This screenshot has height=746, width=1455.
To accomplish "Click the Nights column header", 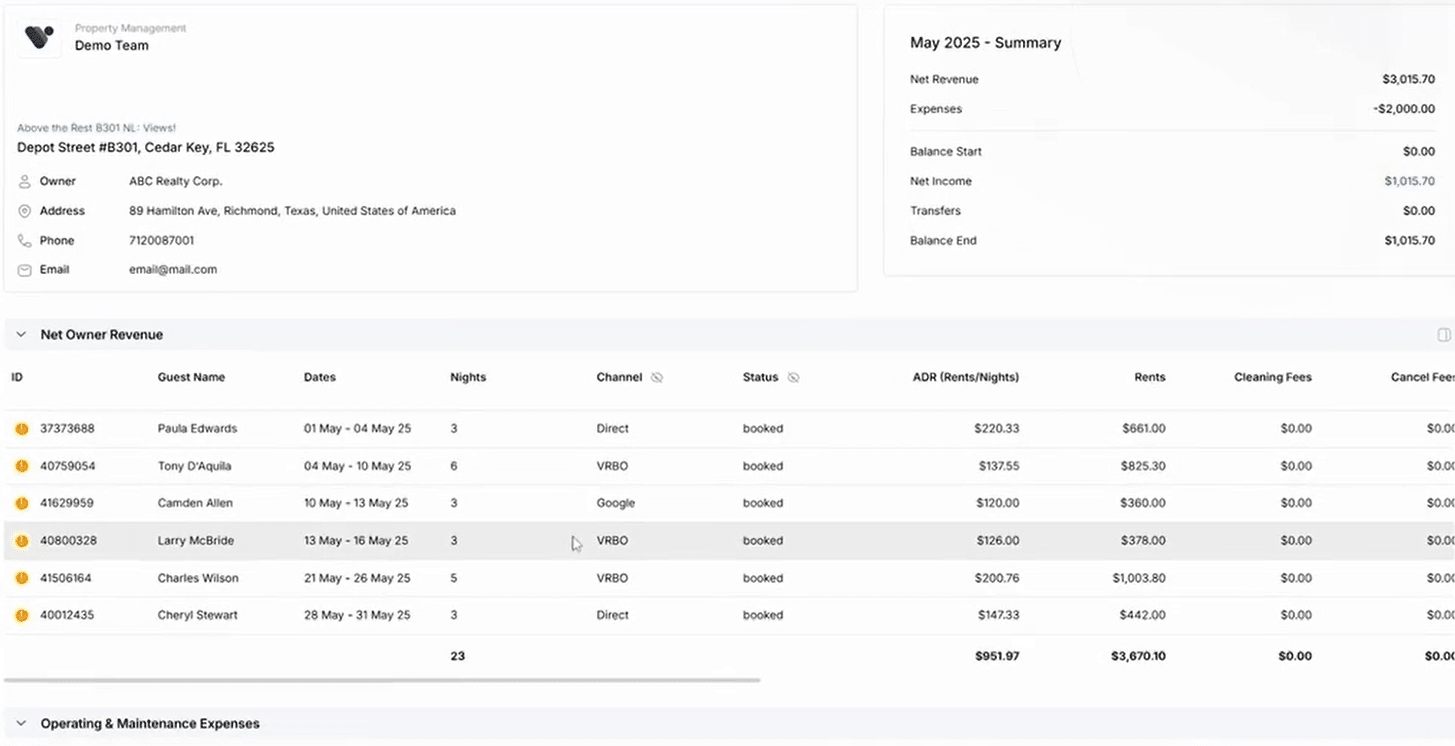I will click(x=467, y=378).
